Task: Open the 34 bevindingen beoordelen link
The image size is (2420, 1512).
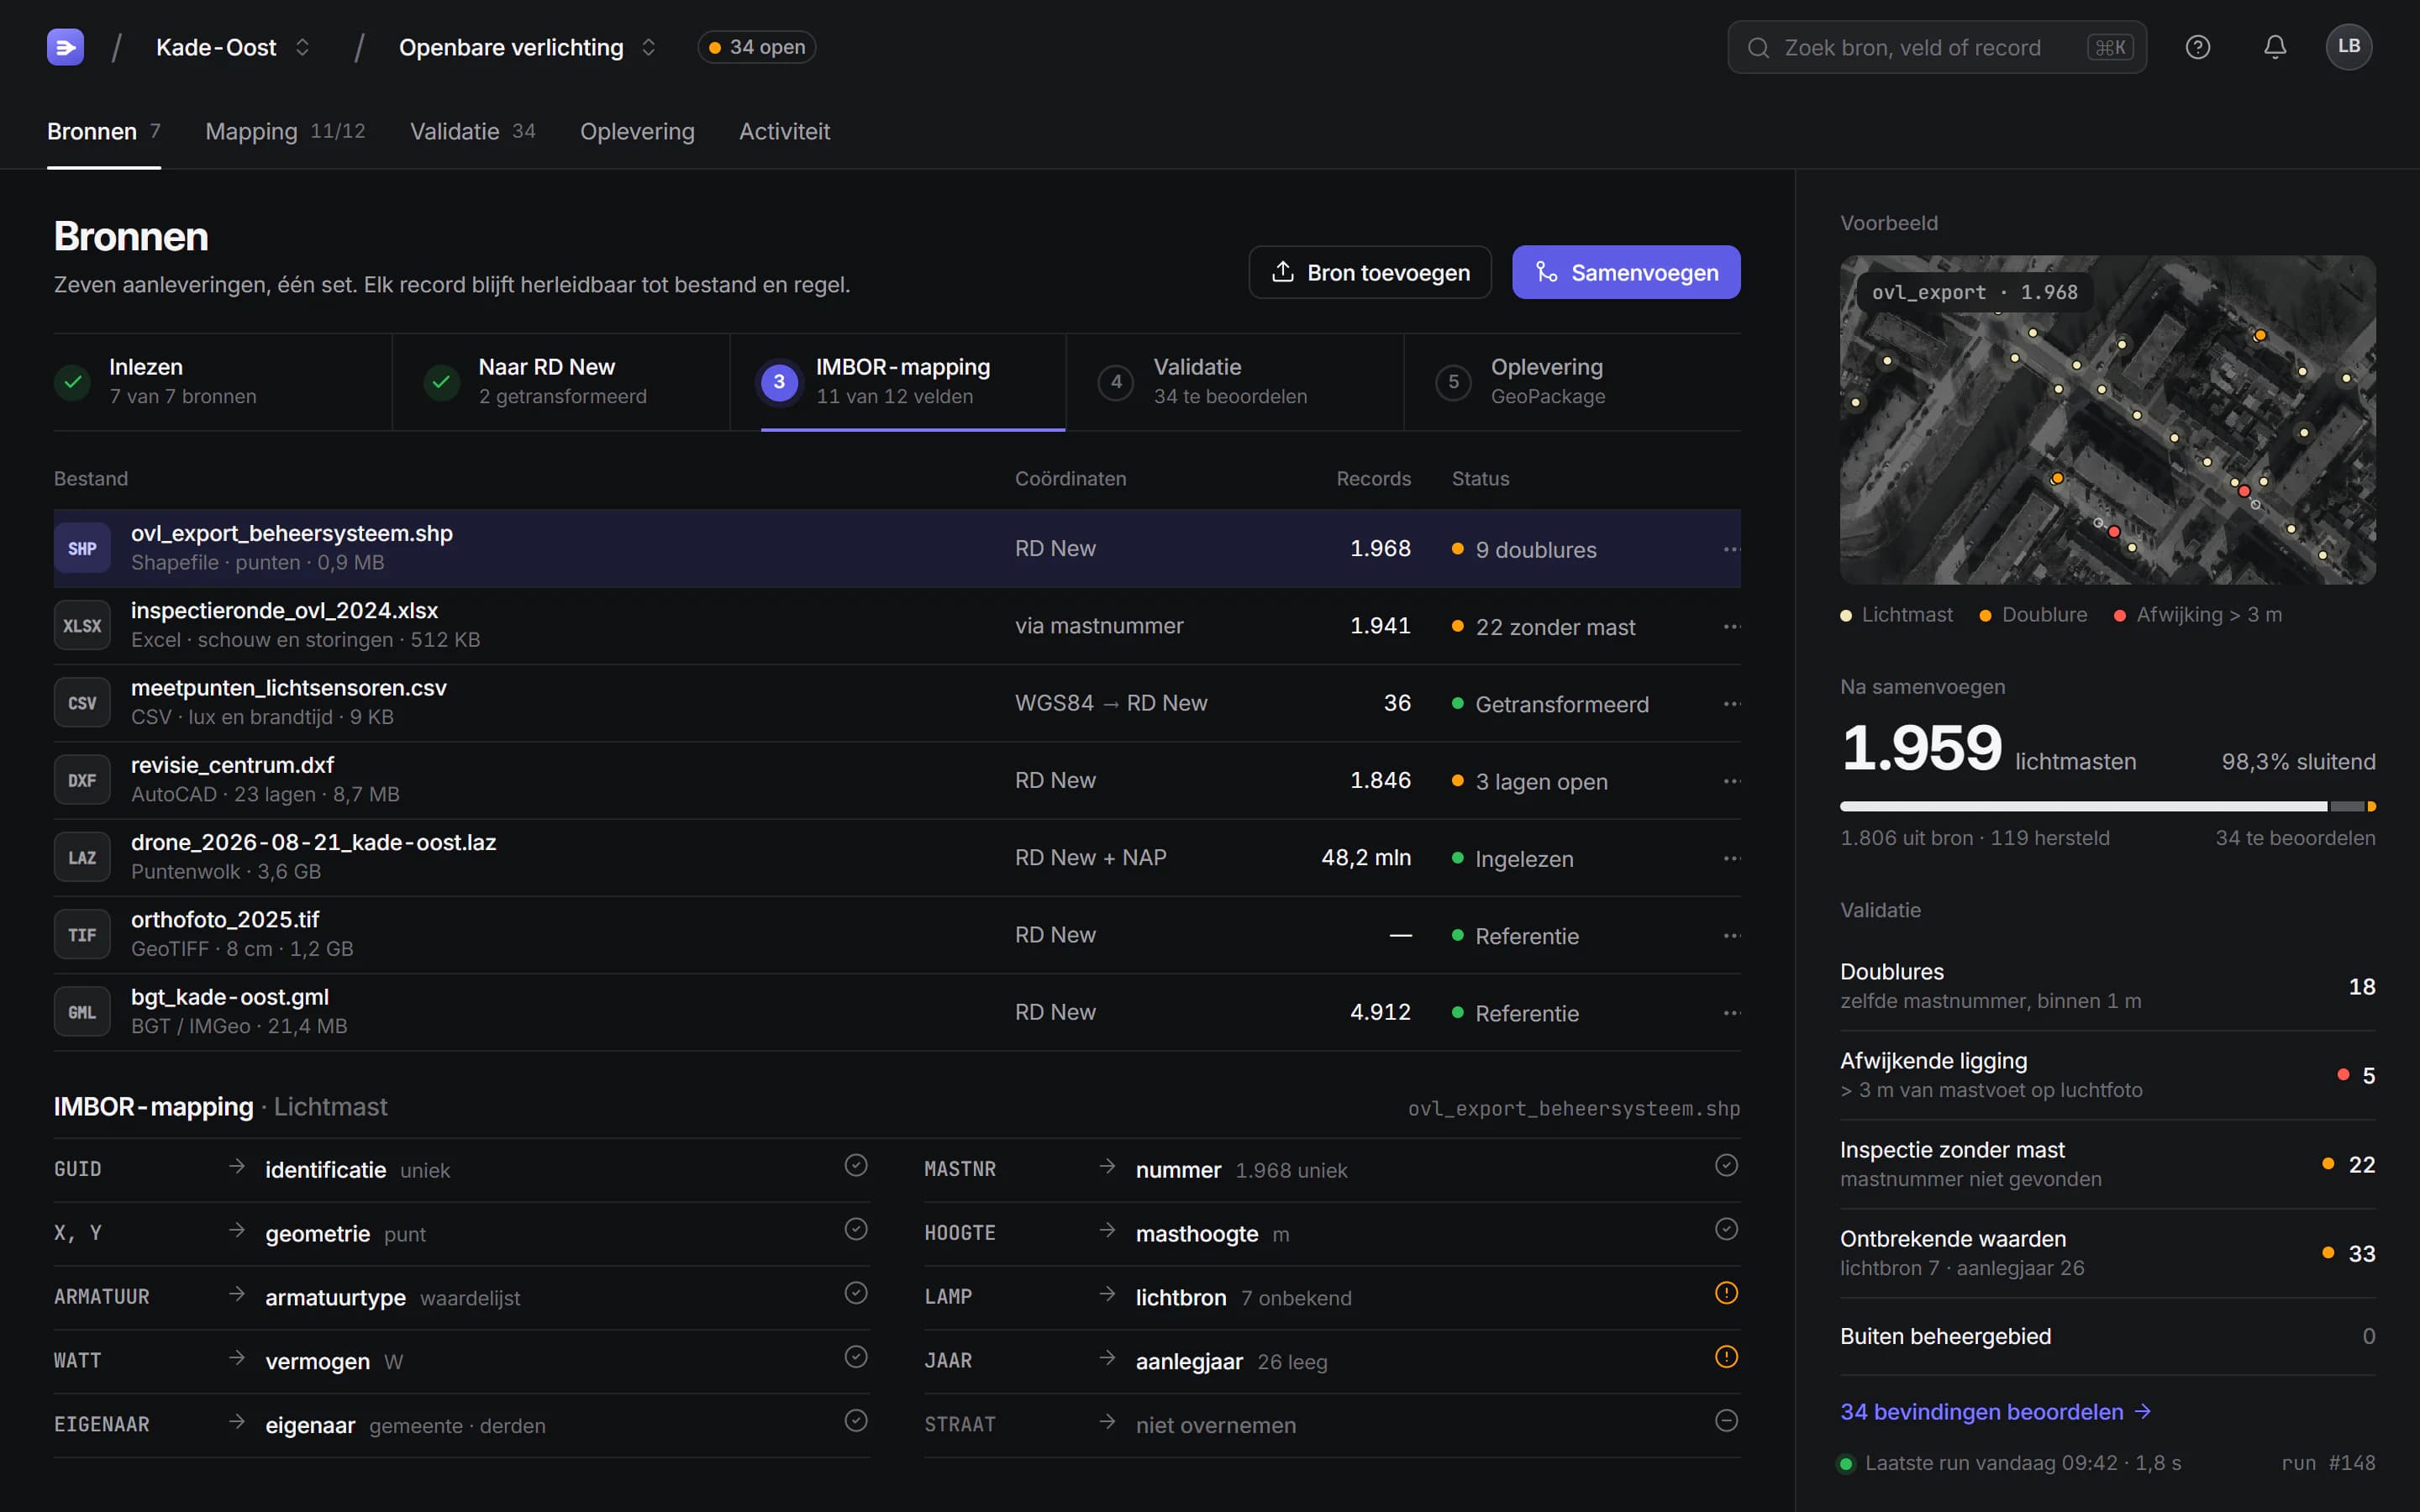Action: point(1995,1412)
